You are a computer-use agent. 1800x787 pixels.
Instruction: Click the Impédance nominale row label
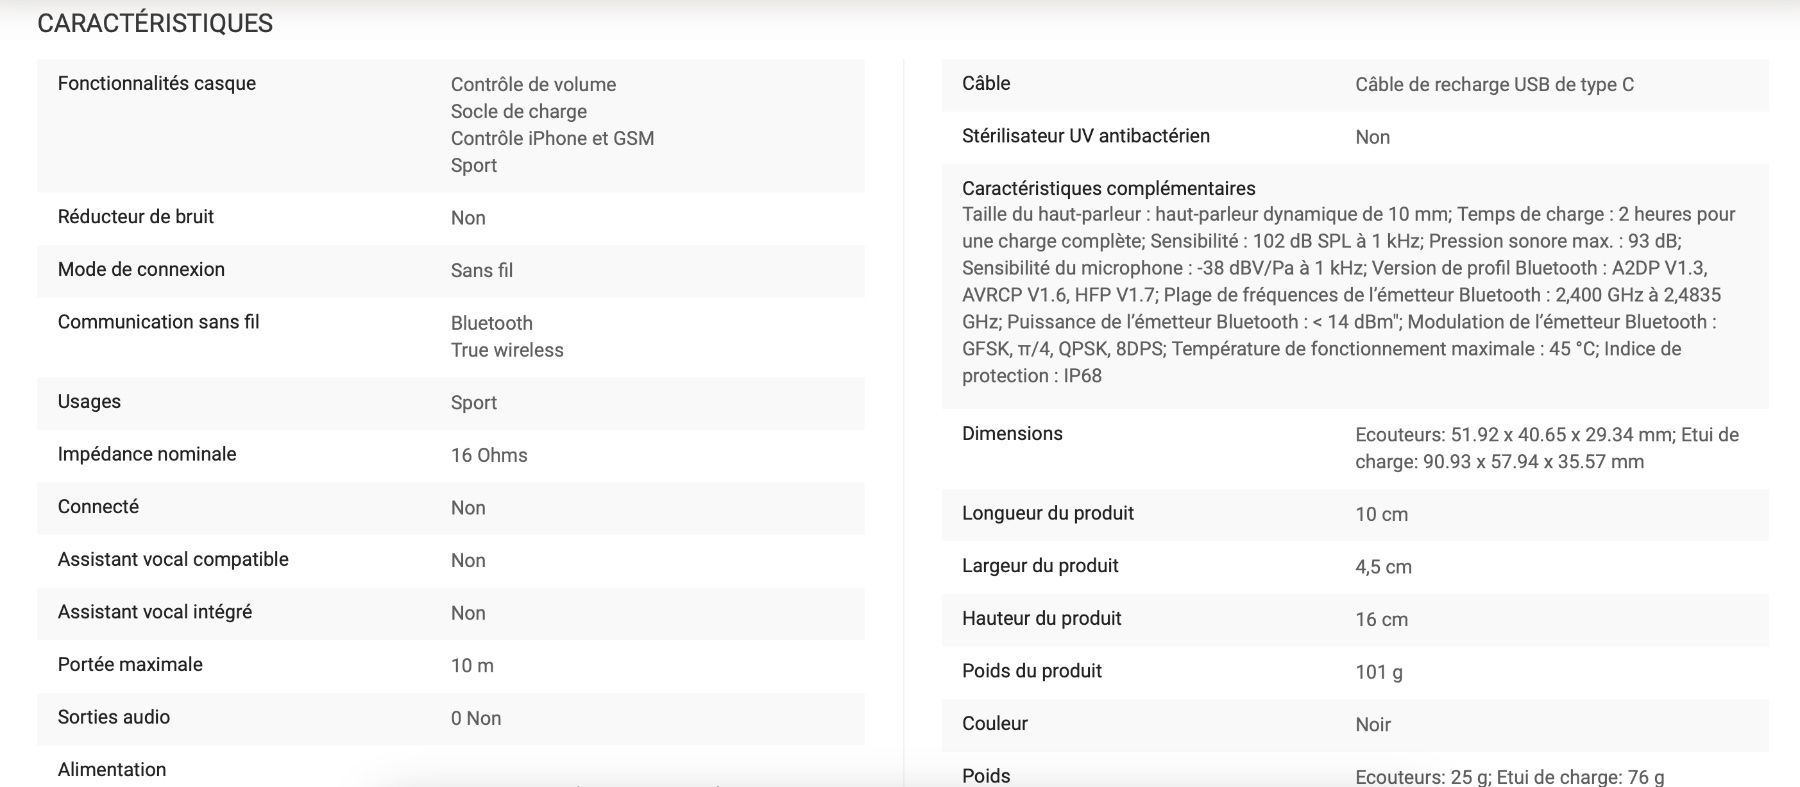pos(147,454)
